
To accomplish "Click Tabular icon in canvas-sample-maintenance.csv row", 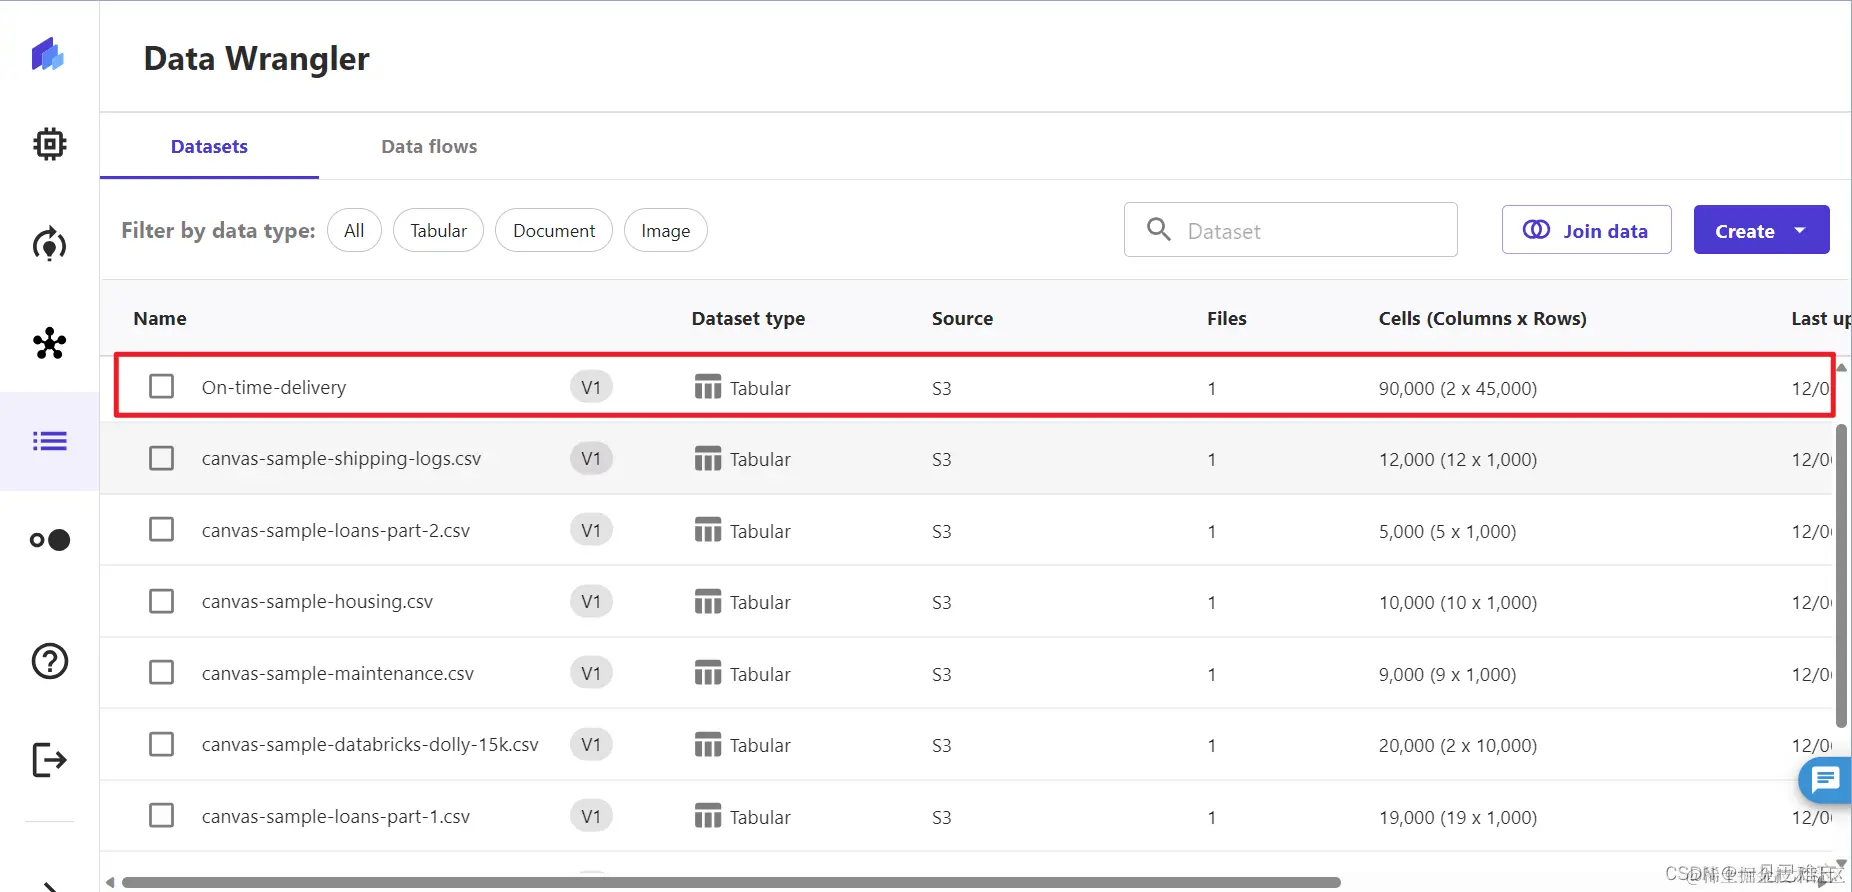I will point(708,673).
